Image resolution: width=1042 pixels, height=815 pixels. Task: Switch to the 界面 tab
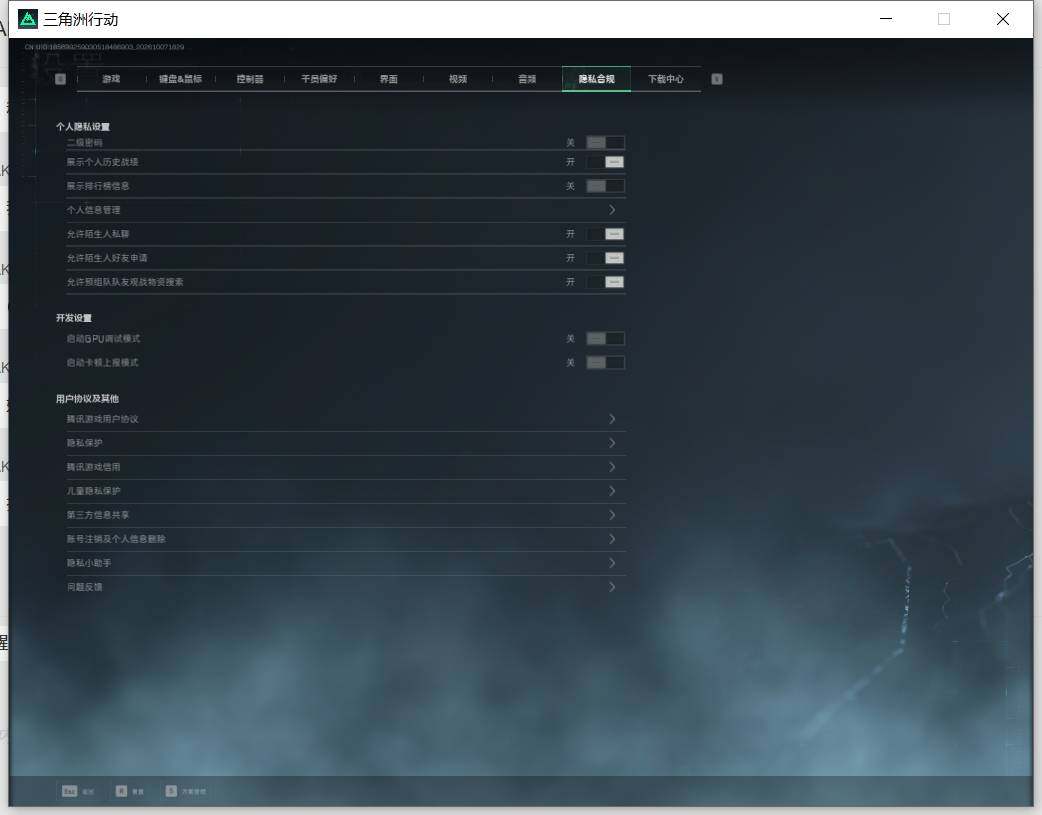389,79
